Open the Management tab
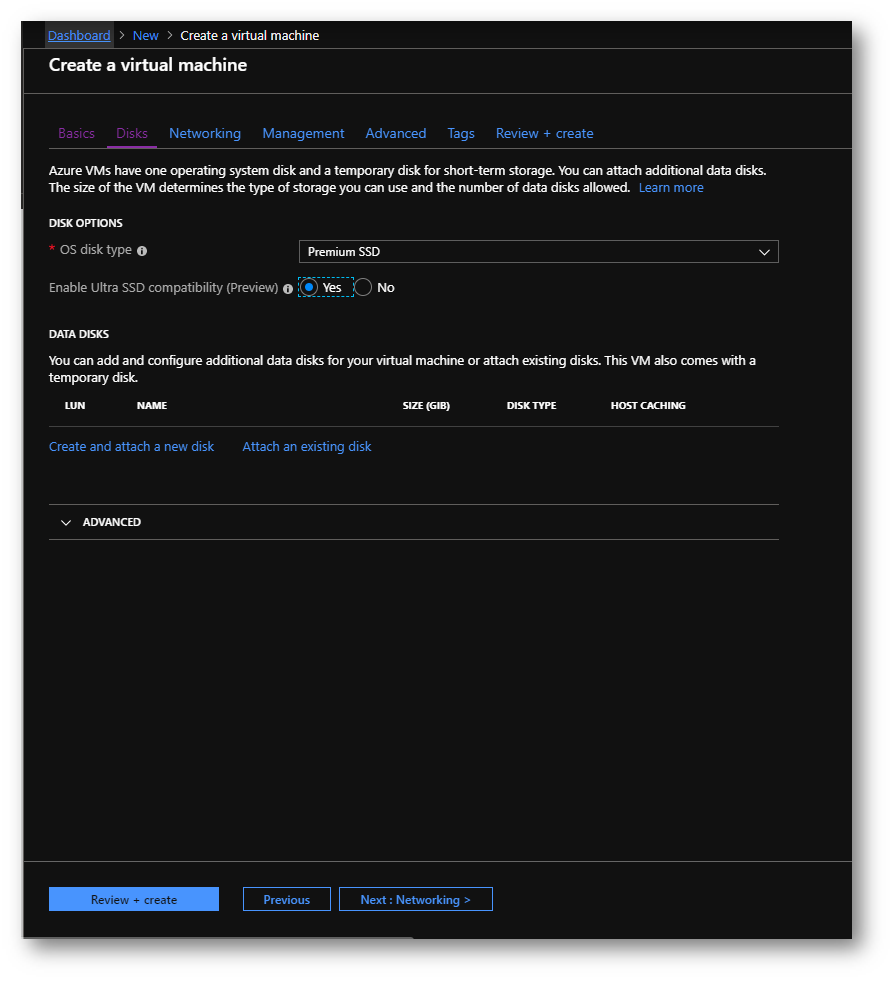This screenshot has height=981, width=894. tap(303, 133)
